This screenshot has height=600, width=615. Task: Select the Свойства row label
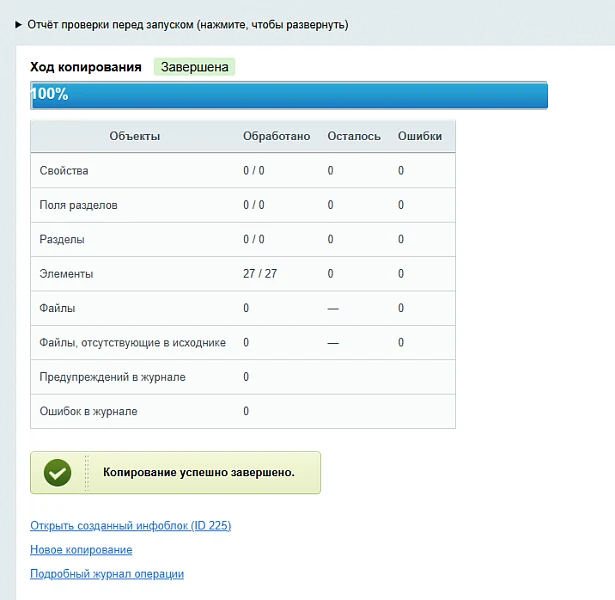pyautogui.click(x=64, y=171)
